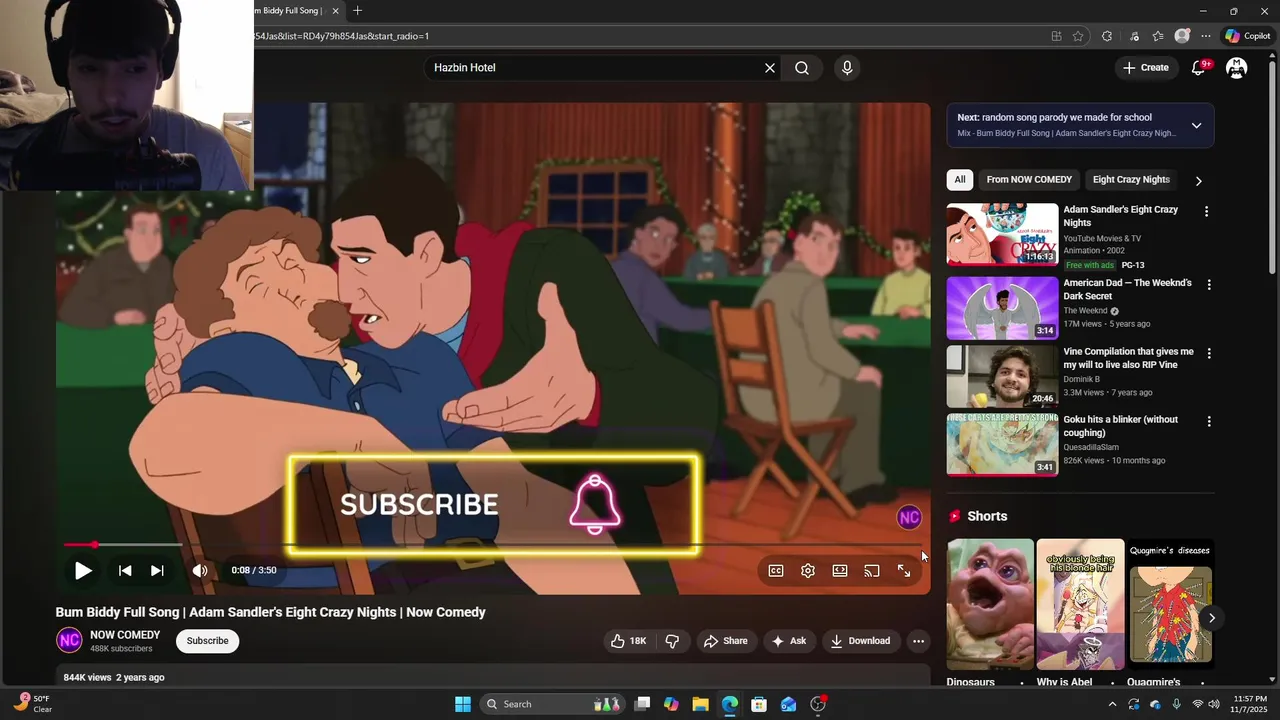This screenshot has width=1280, height=720.
Task: Share the video
Action: point(725,641)
